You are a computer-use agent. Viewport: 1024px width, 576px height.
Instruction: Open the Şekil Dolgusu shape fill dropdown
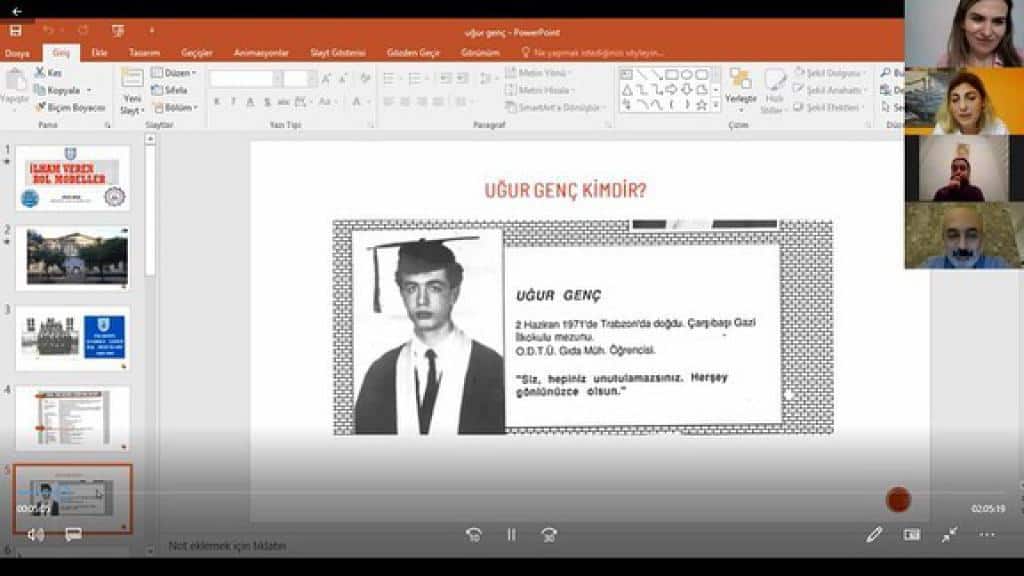coord(829,72)
